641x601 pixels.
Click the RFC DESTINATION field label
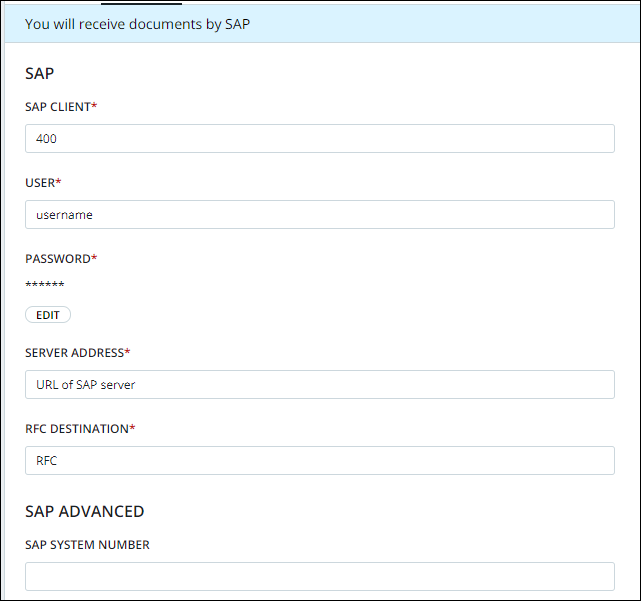pos(77,429)
